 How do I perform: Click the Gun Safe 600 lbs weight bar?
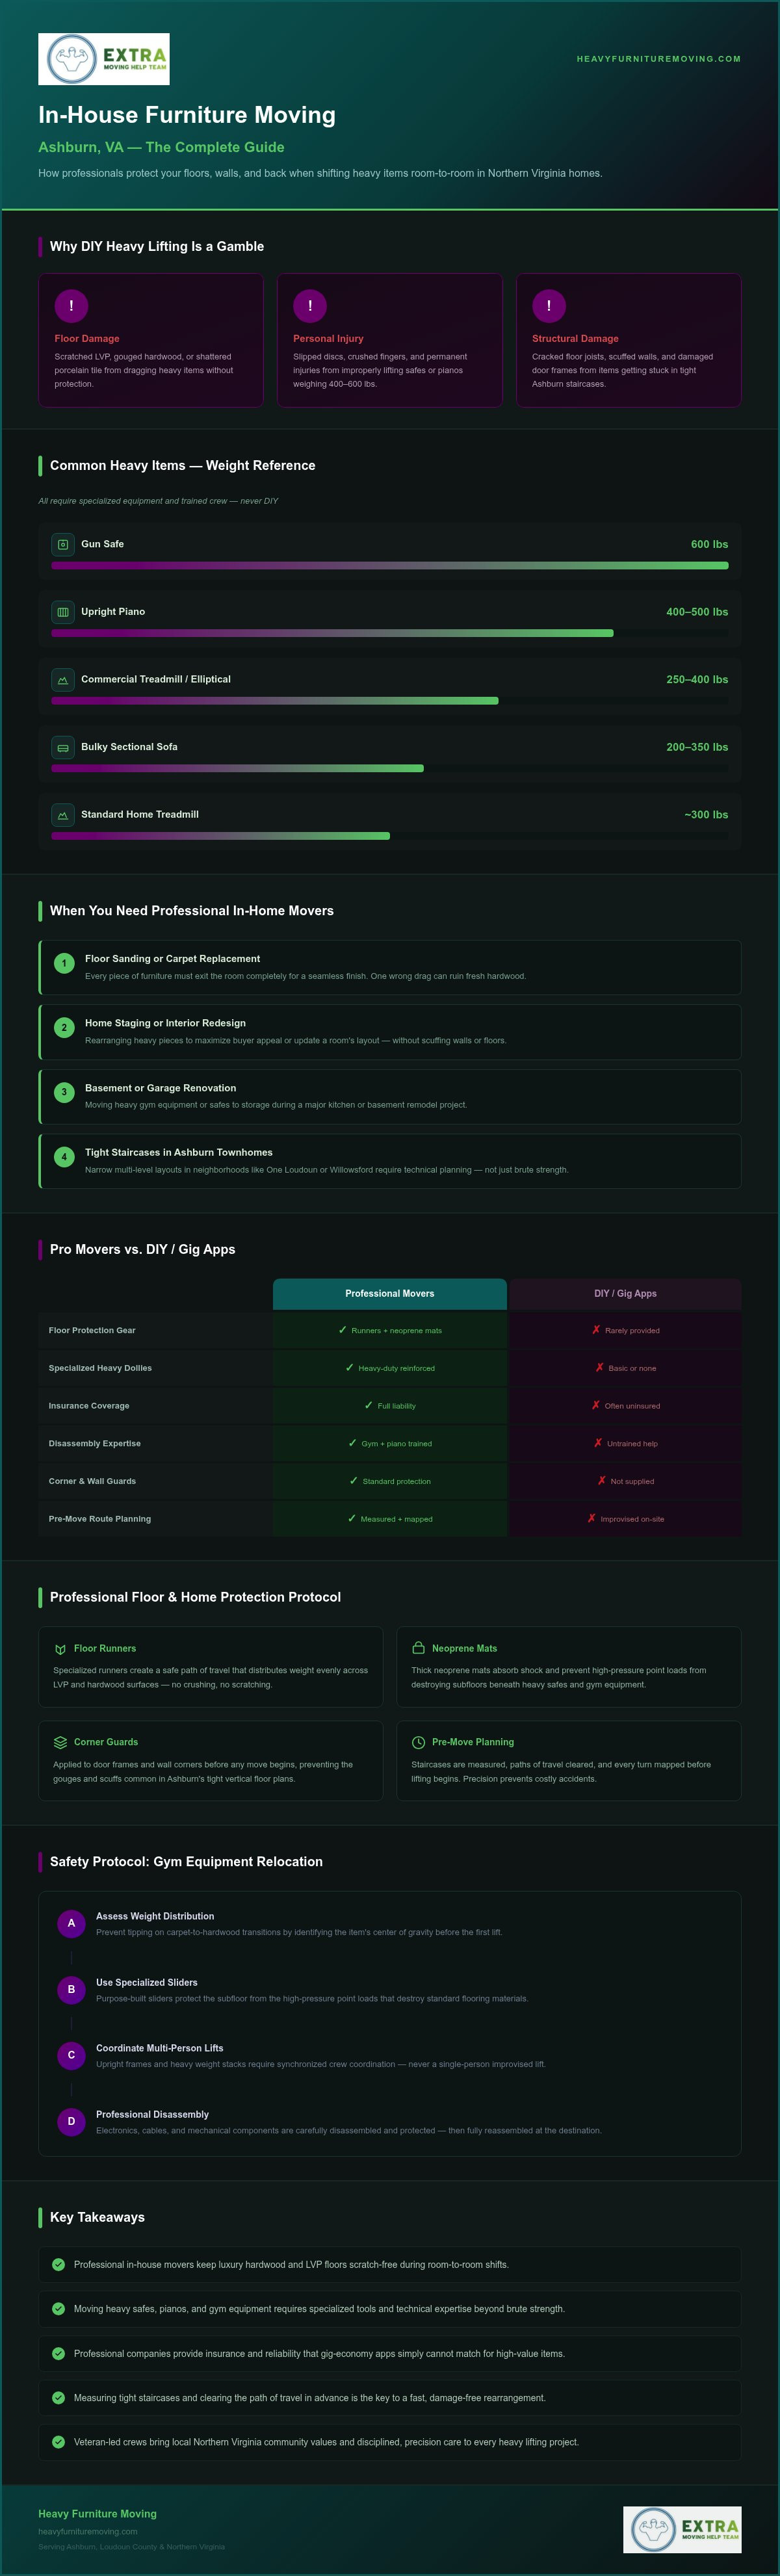point(390,566)
